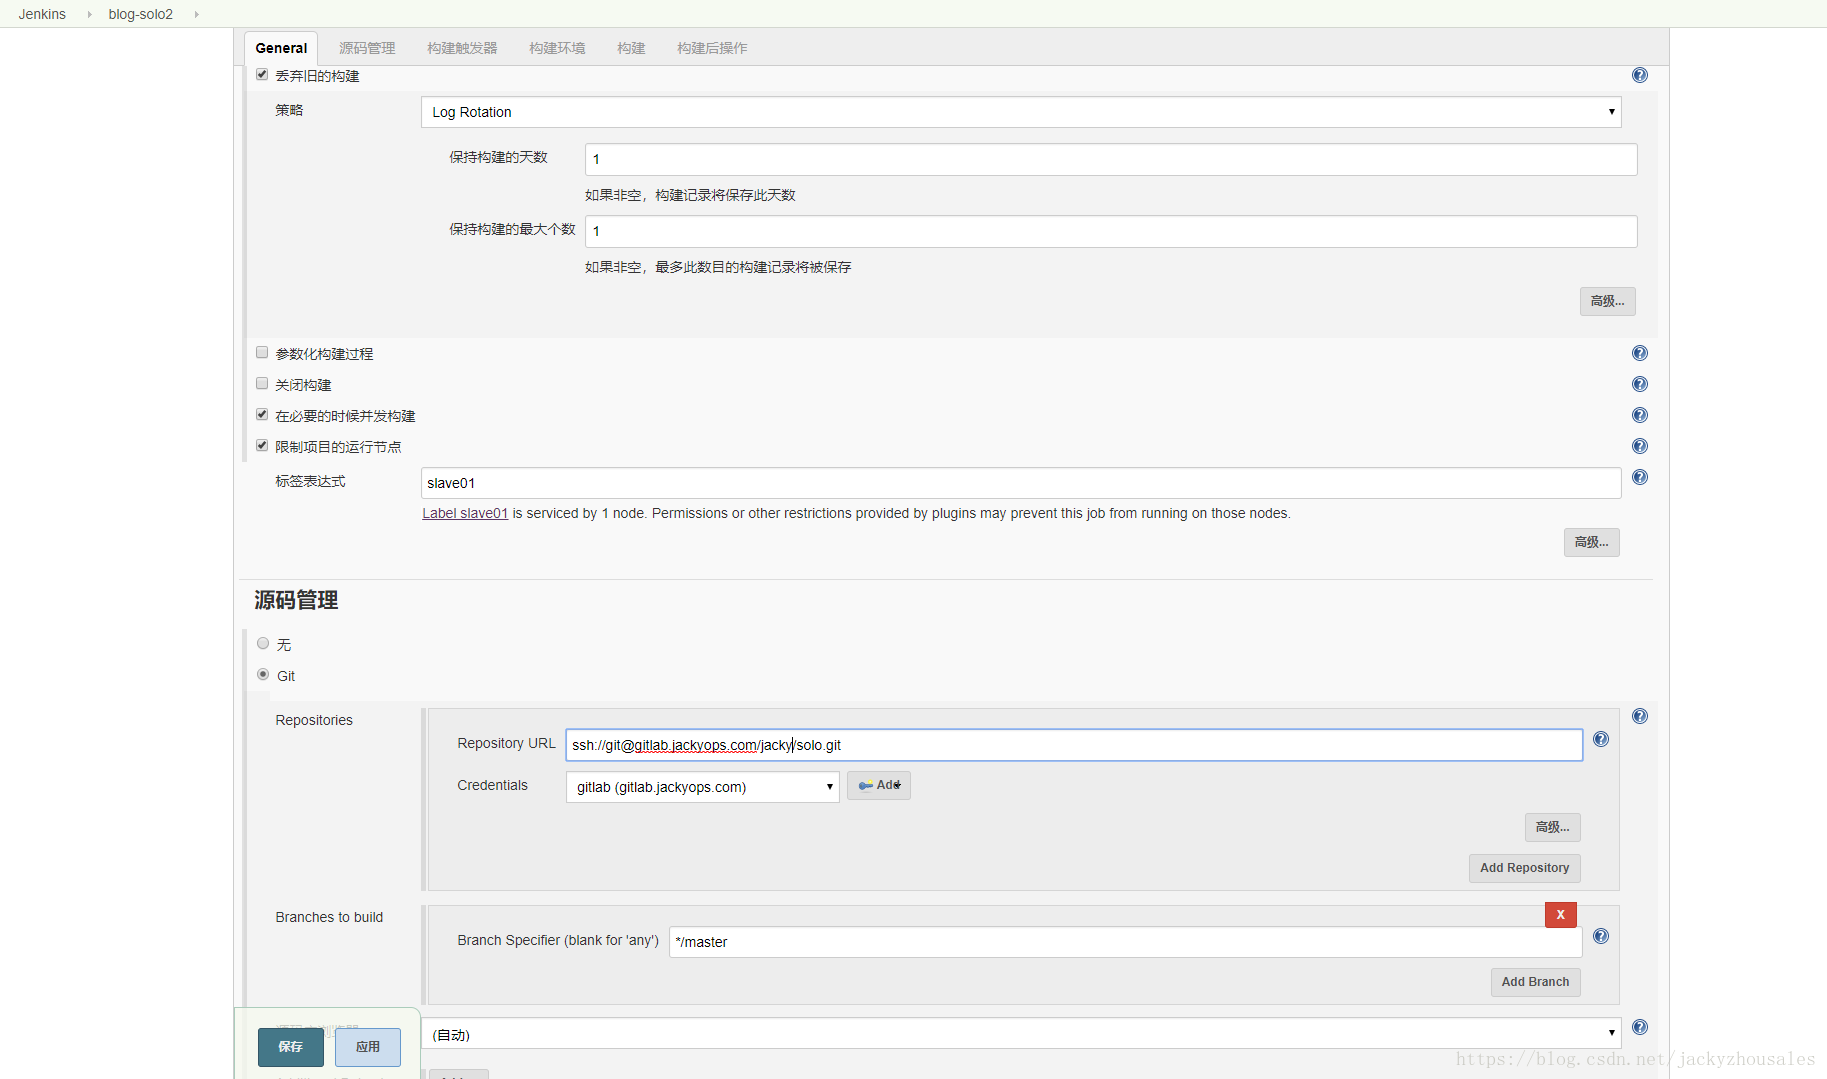Click breadcrumb arrow after blog-solo2
Image resolution: width=1827 pixels, height=1079 pixels.
196,14
